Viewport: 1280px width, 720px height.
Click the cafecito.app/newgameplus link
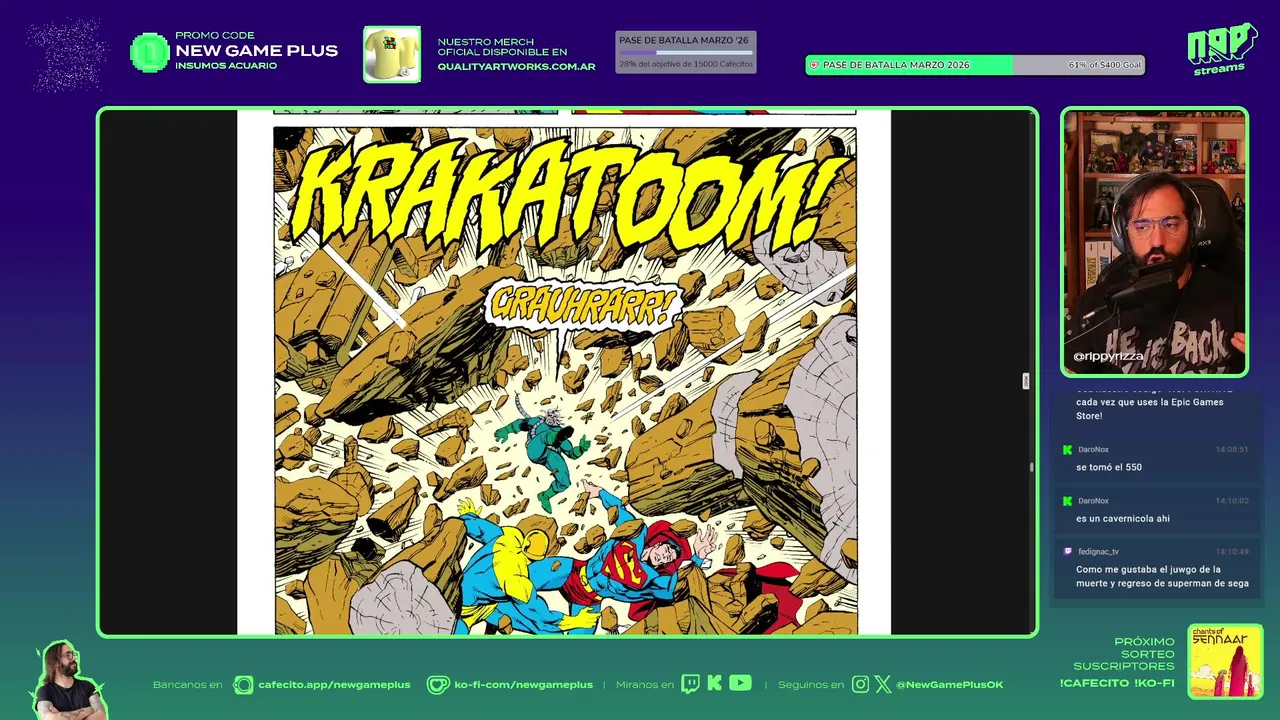click(x=334, y=685)
